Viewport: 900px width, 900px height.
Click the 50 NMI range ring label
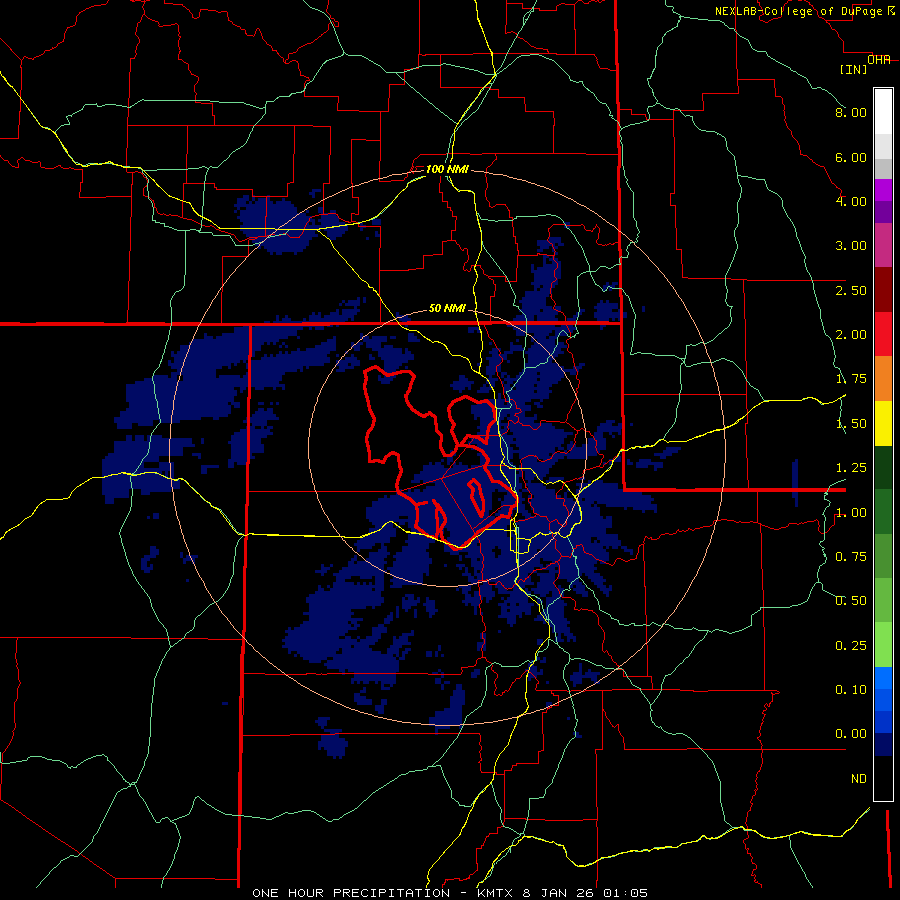(x=447, y=308)
